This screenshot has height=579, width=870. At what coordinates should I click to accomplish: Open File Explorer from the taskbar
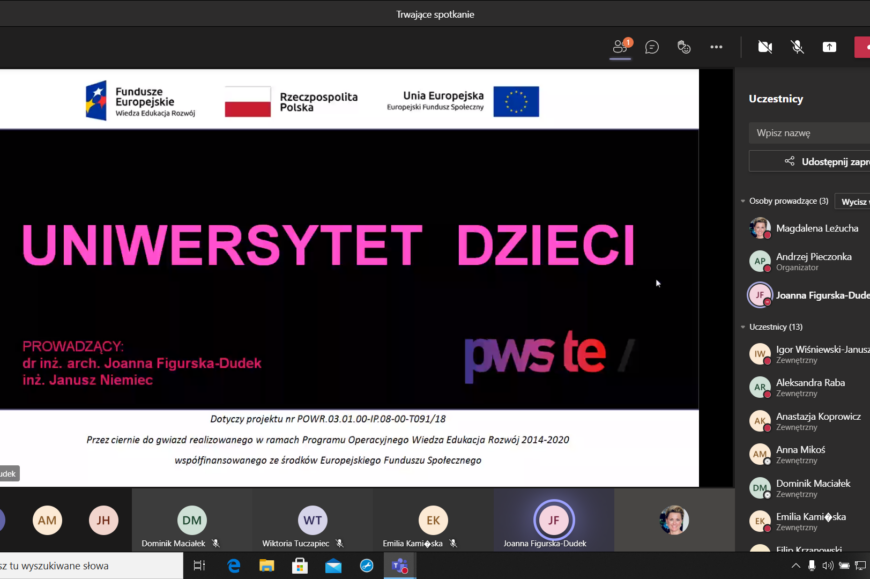click(x=267, y=566)
